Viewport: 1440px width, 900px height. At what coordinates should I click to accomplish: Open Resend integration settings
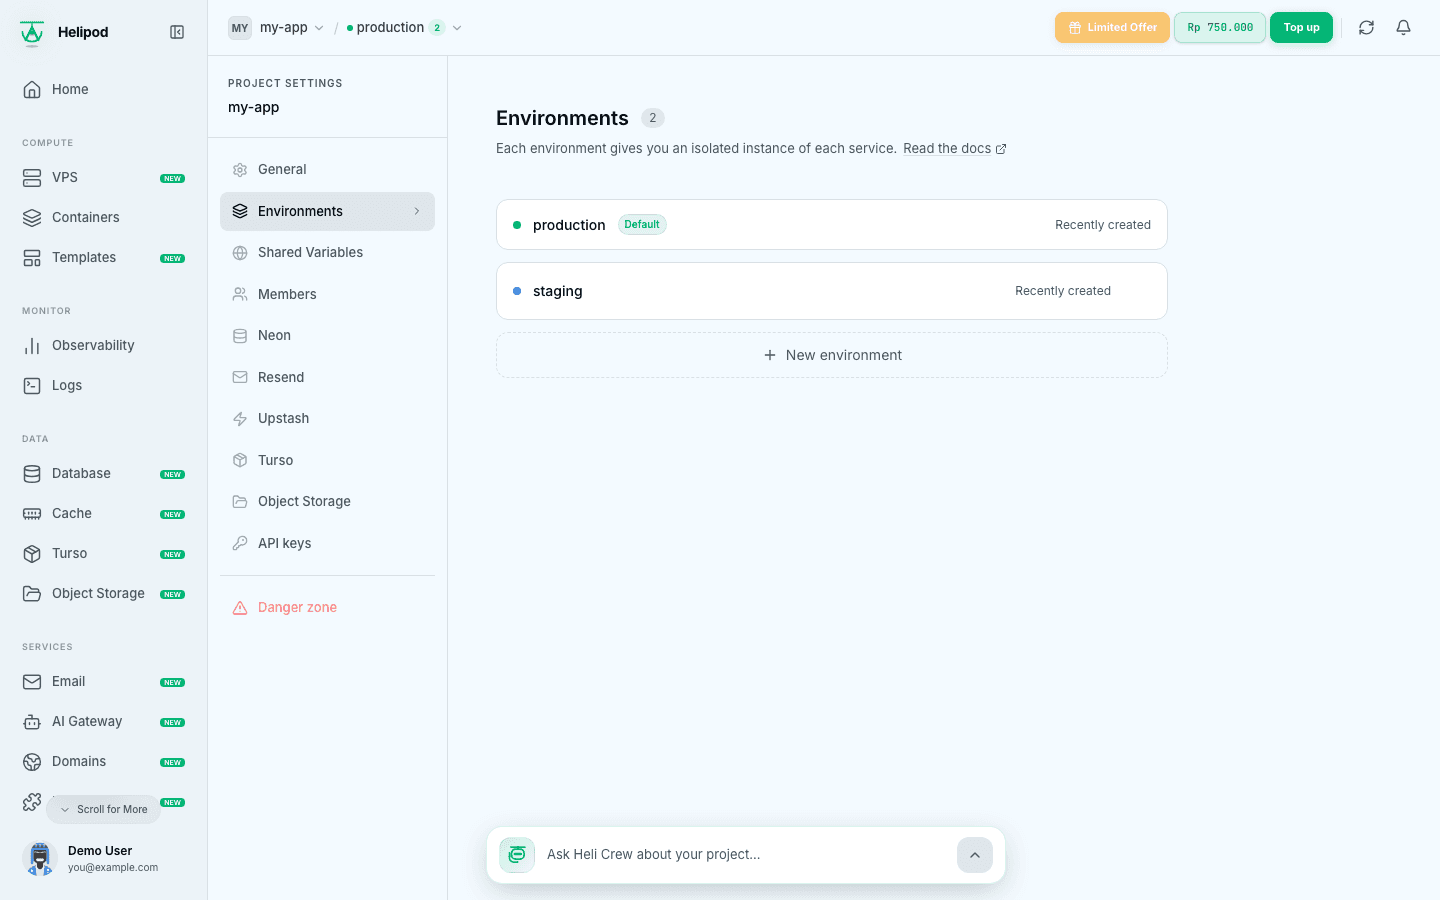point(327,377)
